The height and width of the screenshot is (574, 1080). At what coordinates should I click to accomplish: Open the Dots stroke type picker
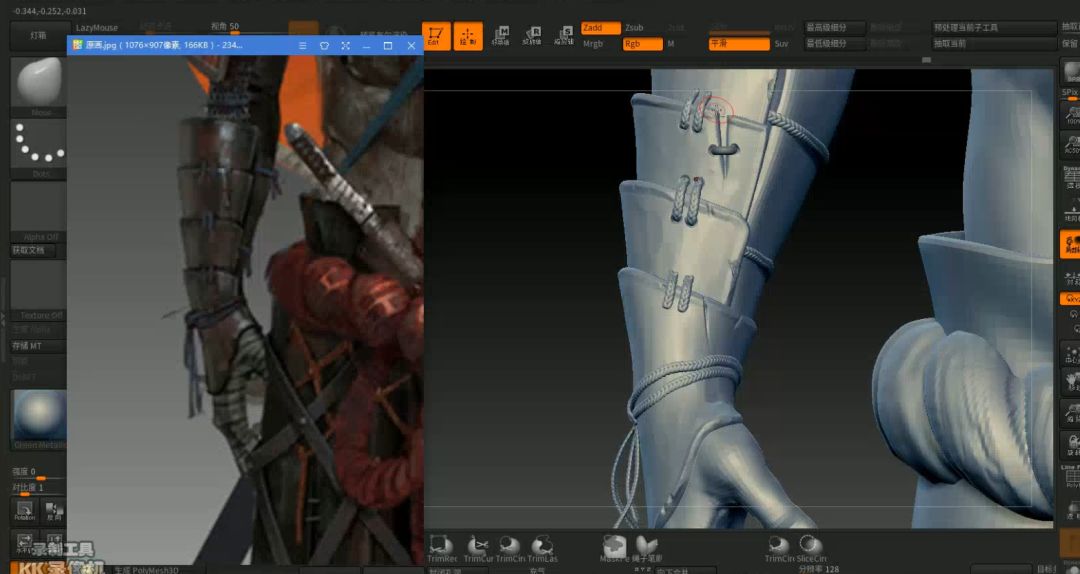pos(39,144)
